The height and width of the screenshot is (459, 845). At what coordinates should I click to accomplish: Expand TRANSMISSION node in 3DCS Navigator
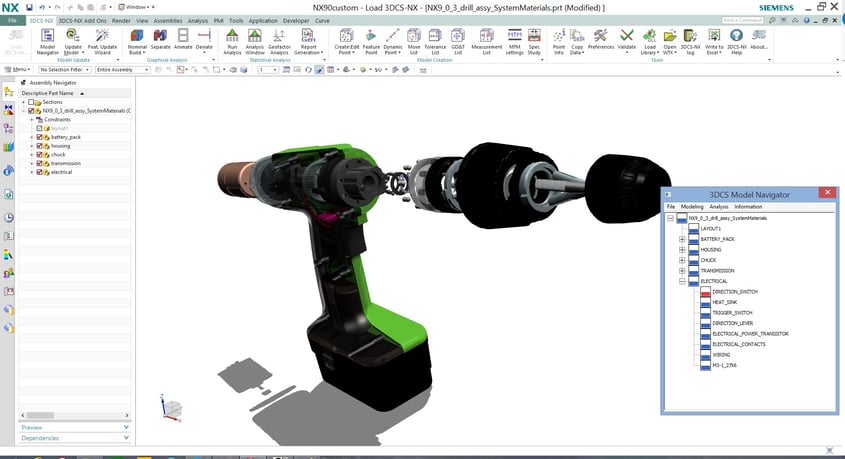tap(682, 270)
